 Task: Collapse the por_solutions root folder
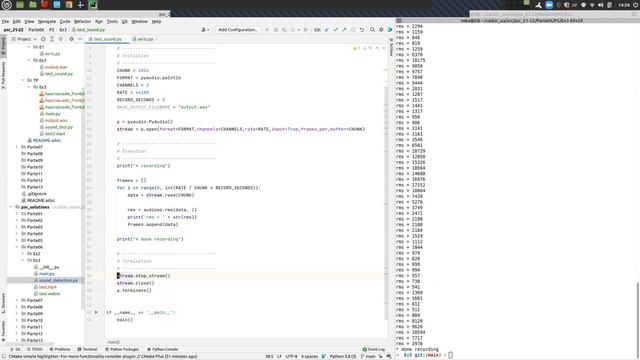(11, 207)
